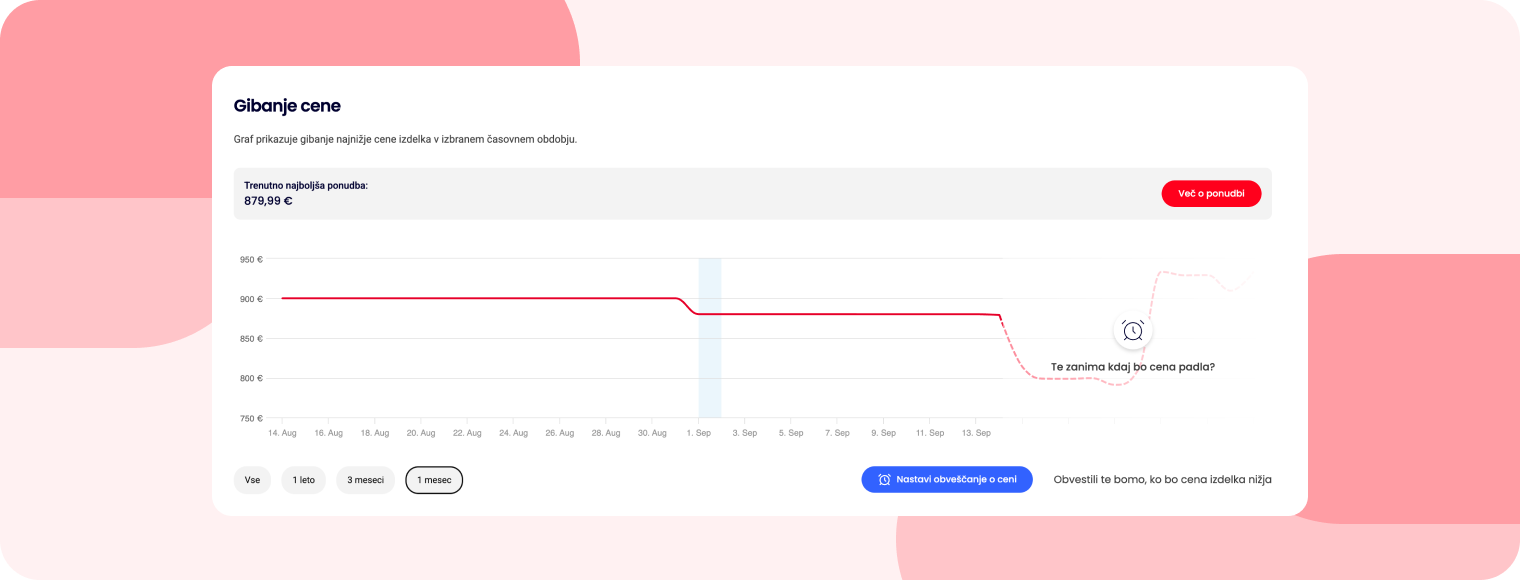Choose the '3 meseci' time range
This screenshot has width=1520, height=580.
point(365,480)
